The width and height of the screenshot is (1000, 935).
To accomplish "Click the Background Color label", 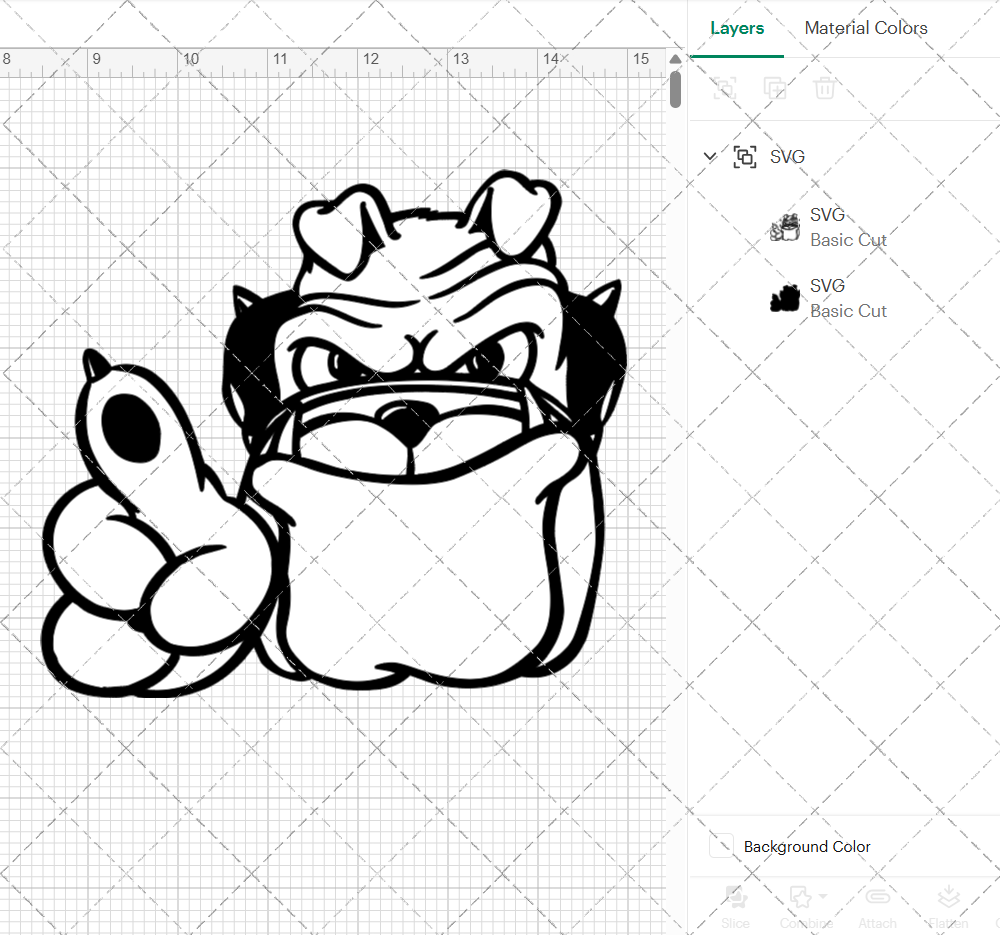I will tap(807, 846).
